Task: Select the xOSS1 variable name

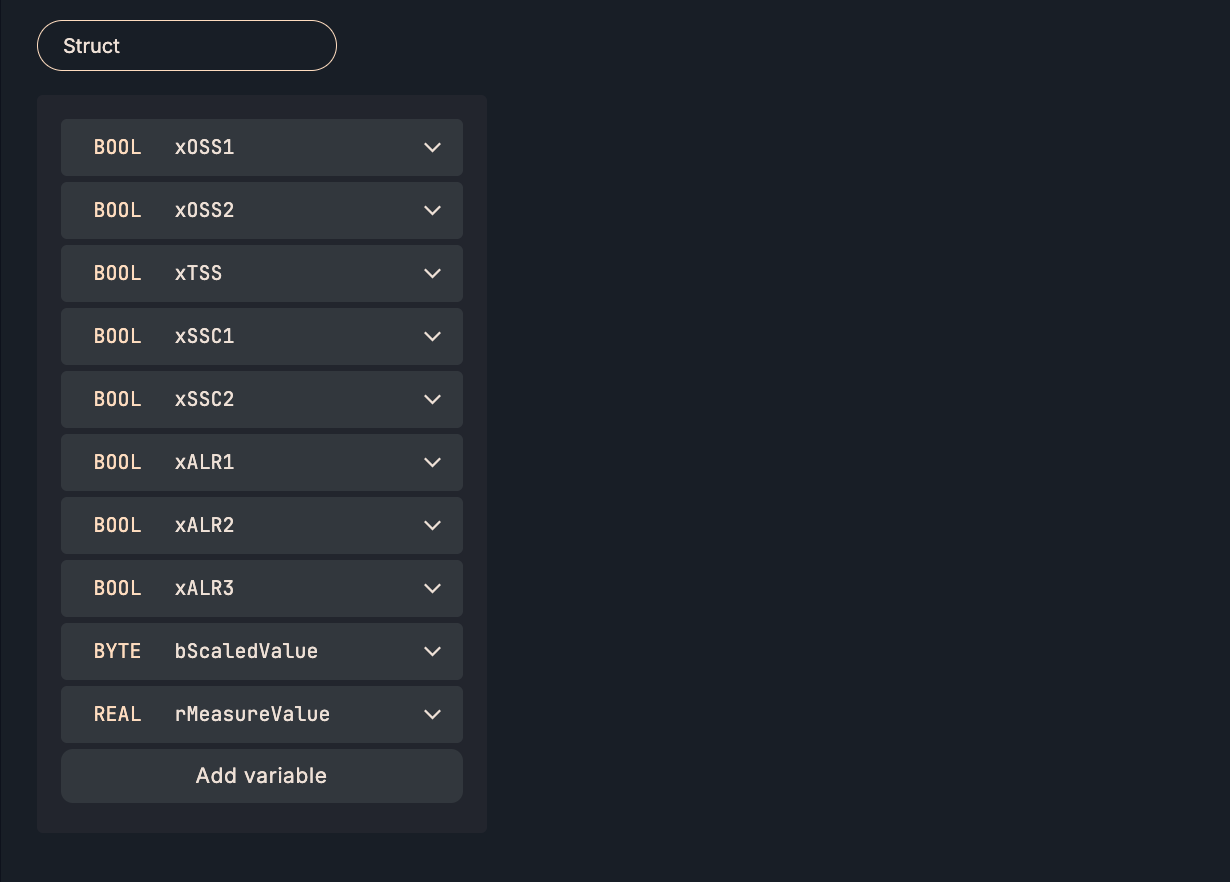Action: point(204,148)
